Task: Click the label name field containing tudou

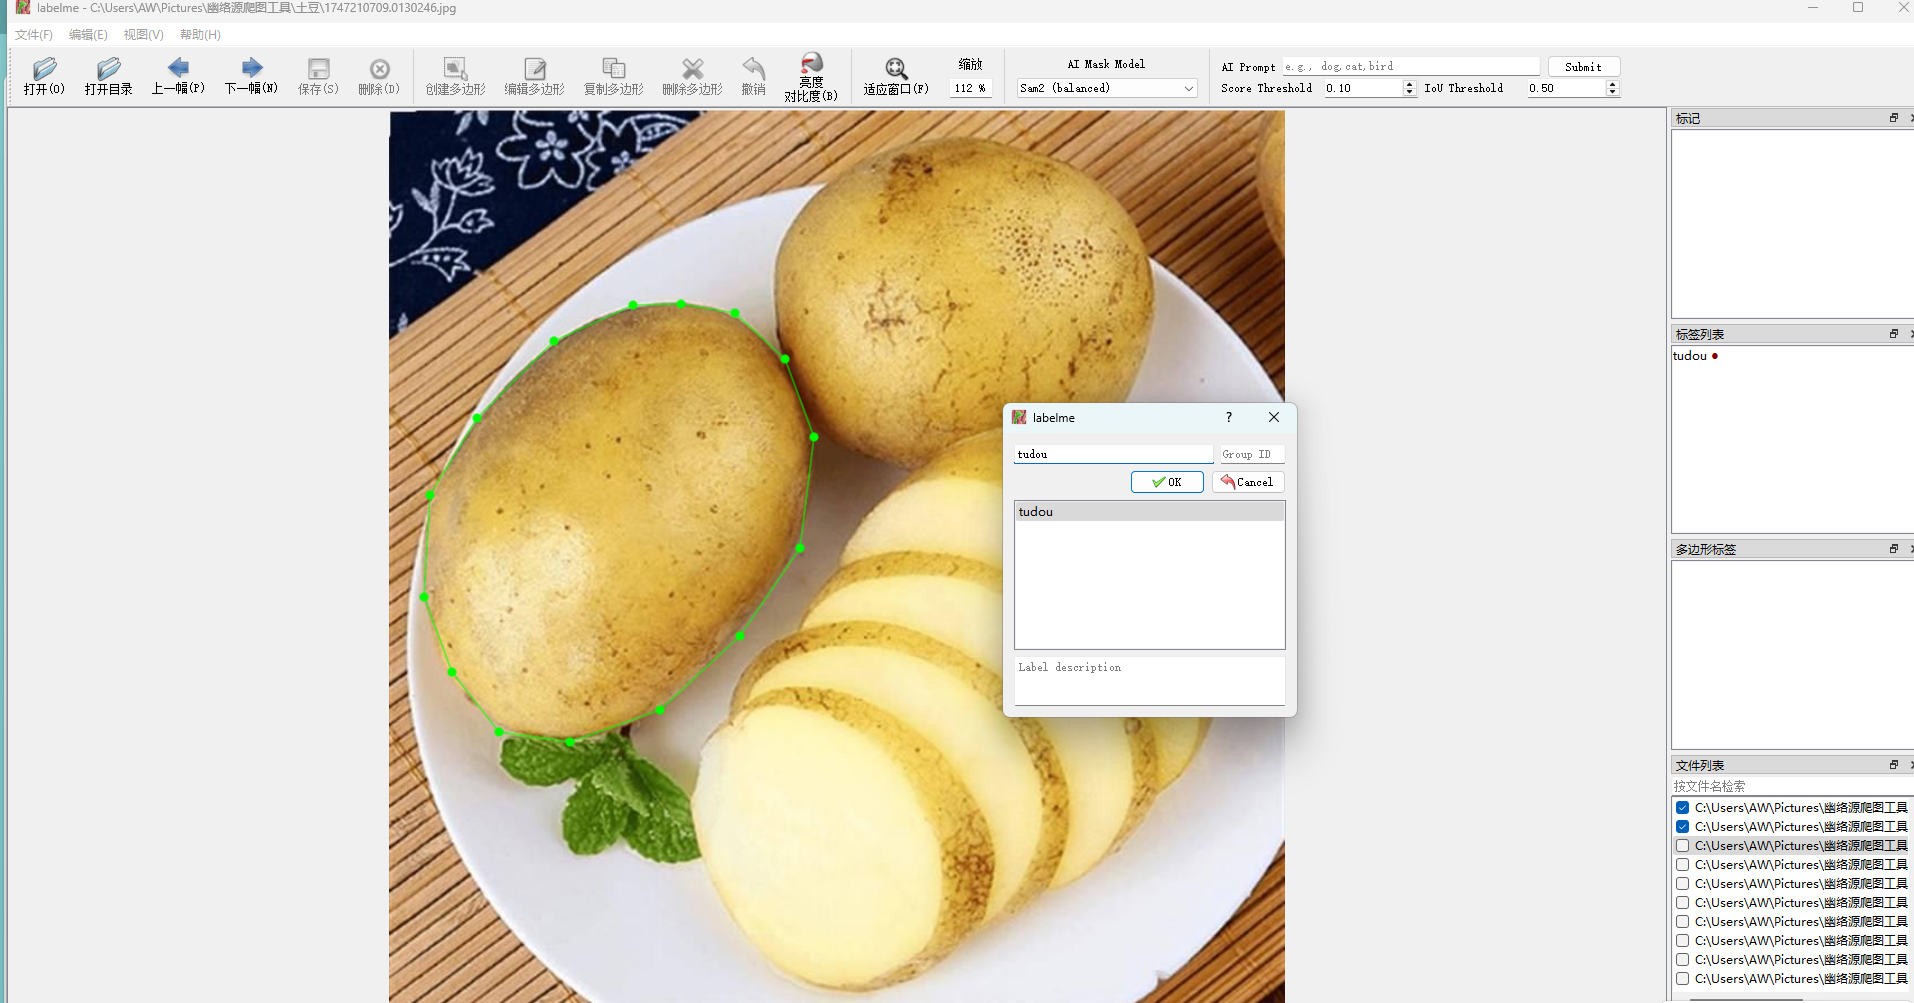Action: point(1113,454)
